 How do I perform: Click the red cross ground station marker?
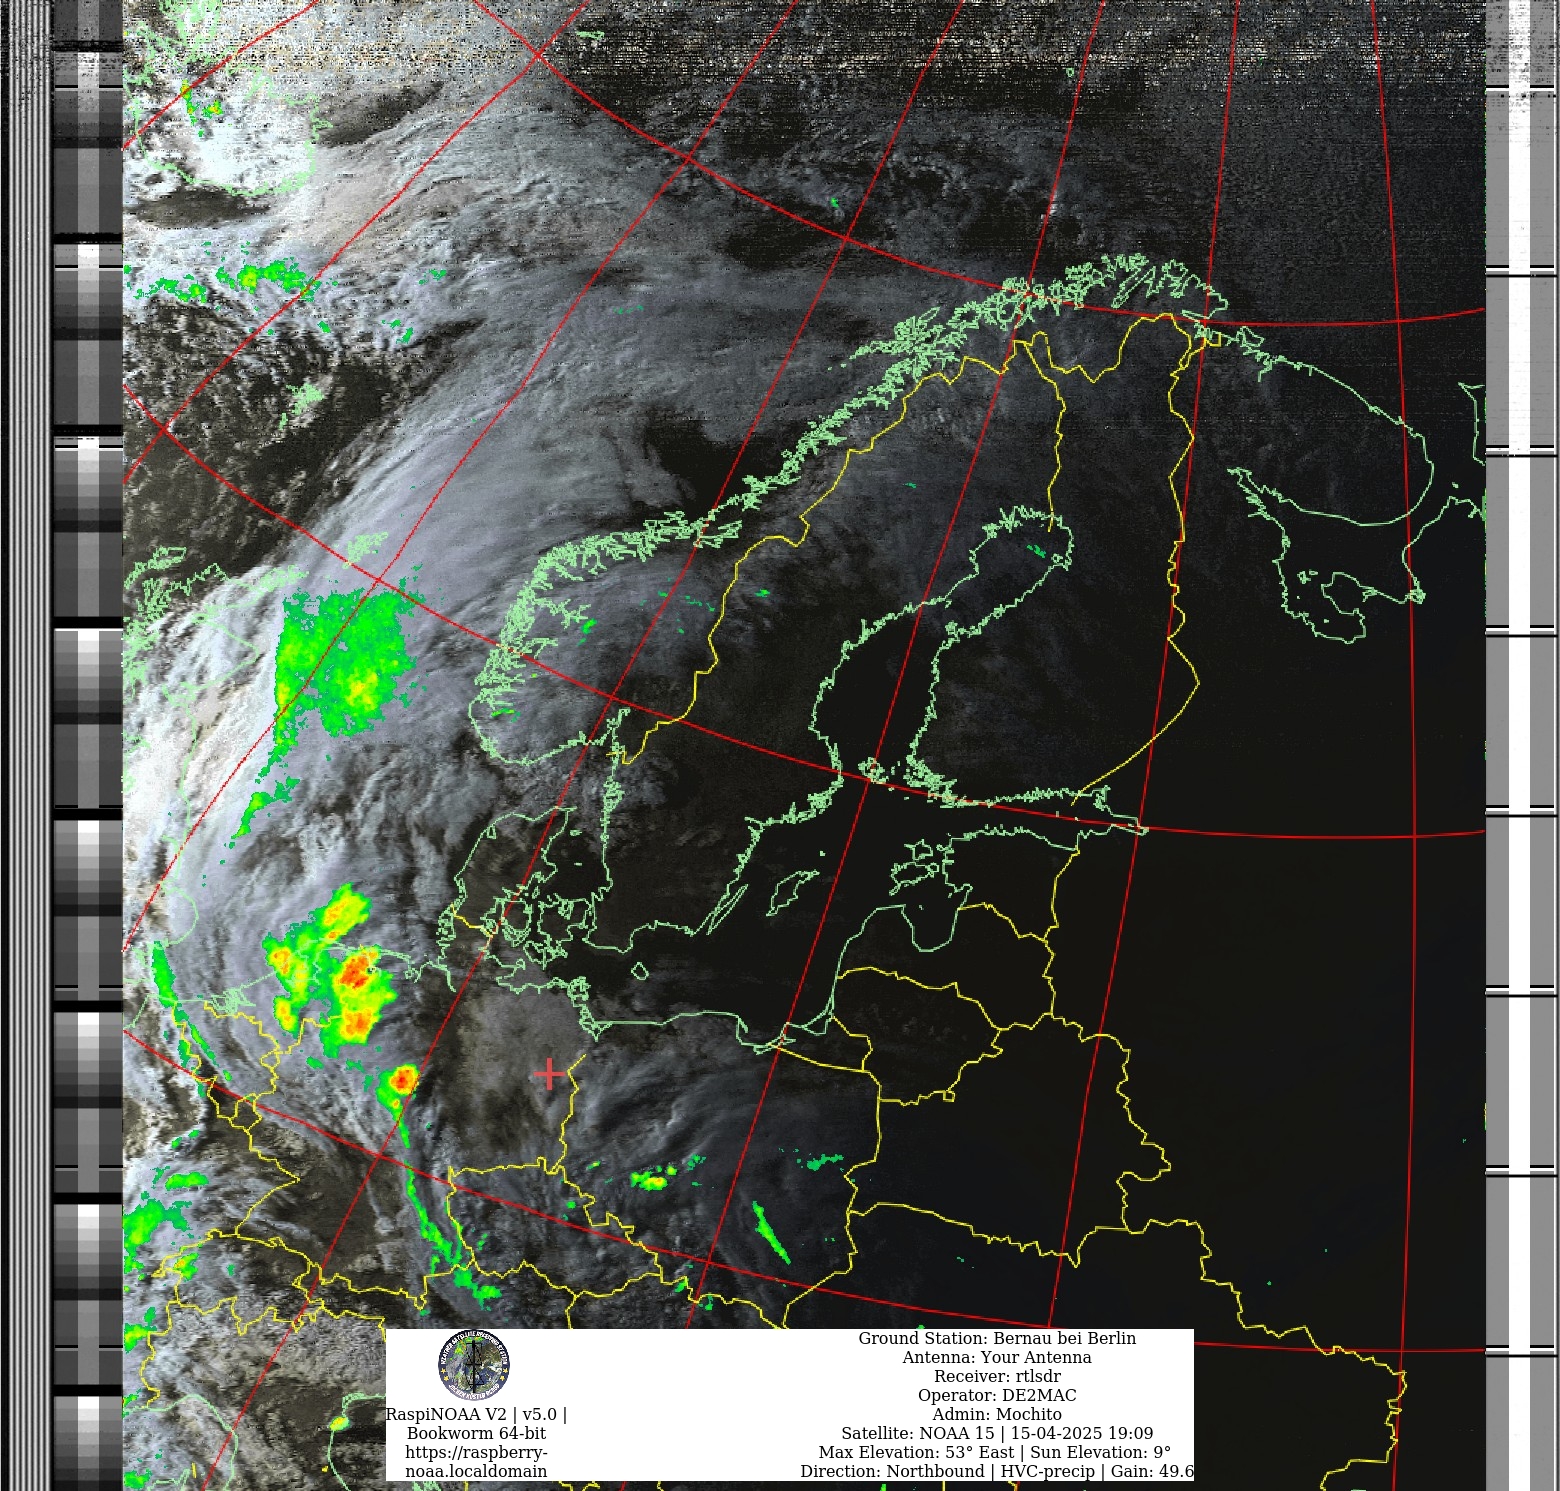click(x=549, y=1073)
